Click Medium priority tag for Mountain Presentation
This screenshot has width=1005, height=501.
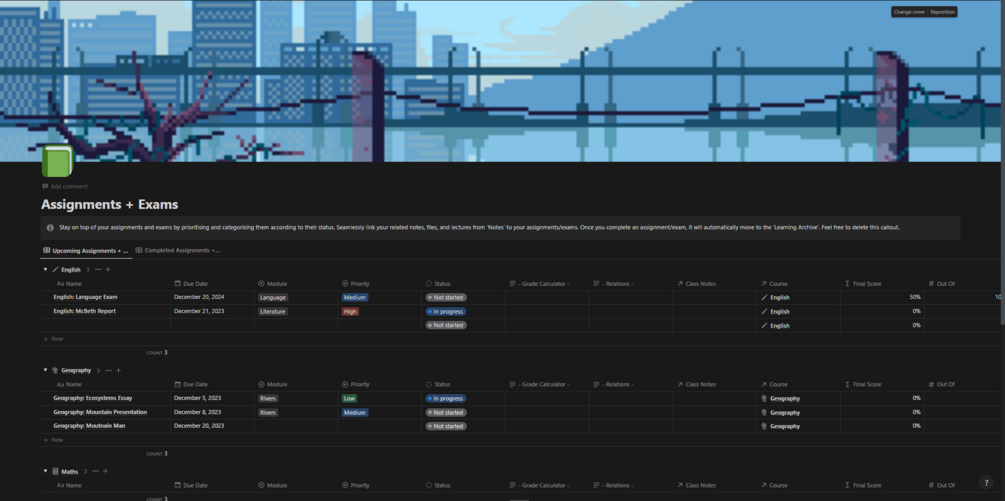pos(355,413)
